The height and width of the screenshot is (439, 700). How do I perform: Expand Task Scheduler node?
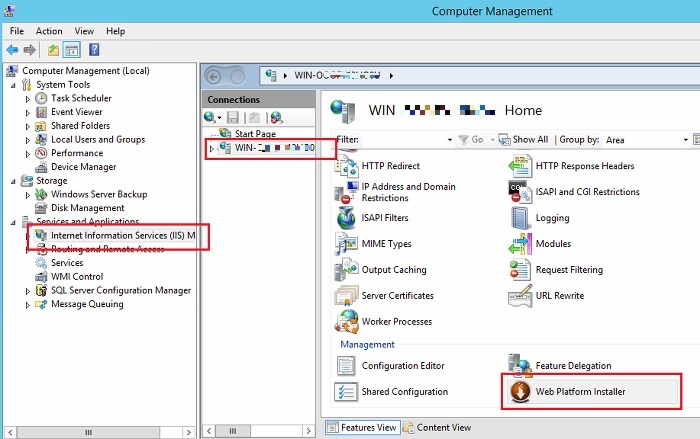coord(28,99)
